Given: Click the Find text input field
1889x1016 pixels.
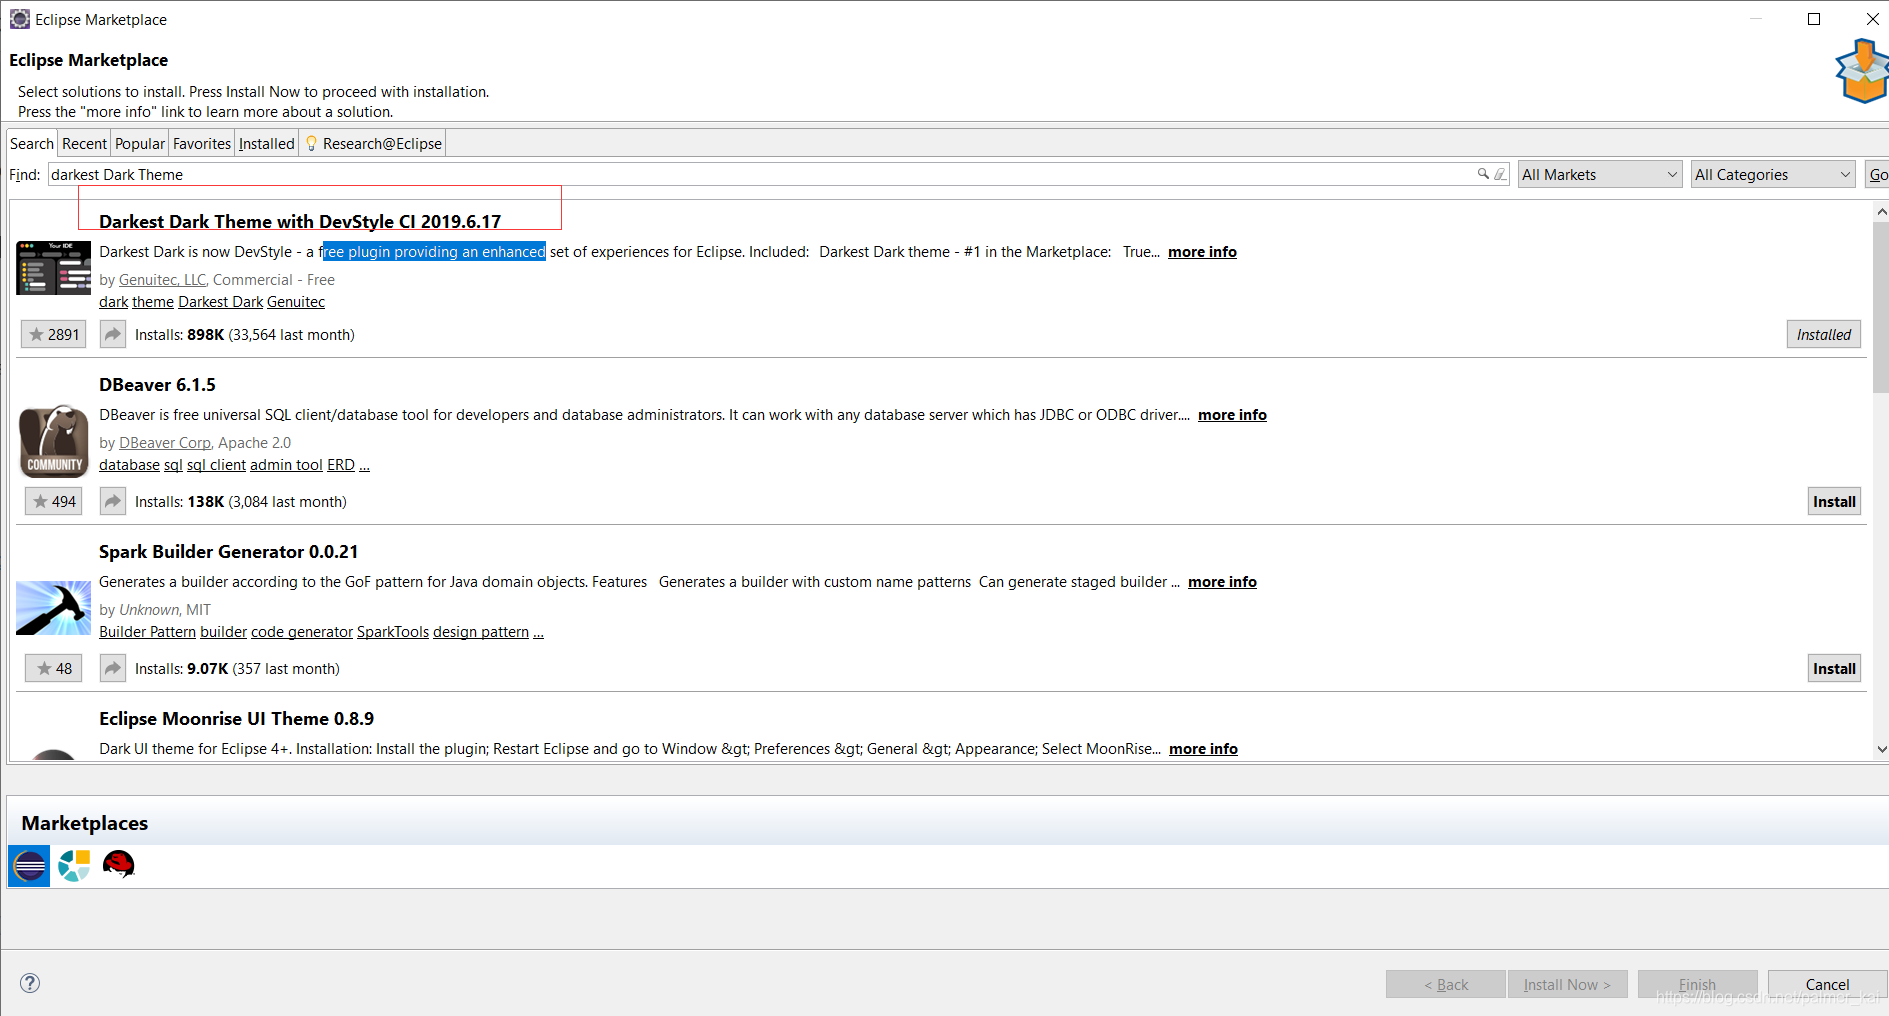Looking at the screenshot, I should [x=778, y=174].
